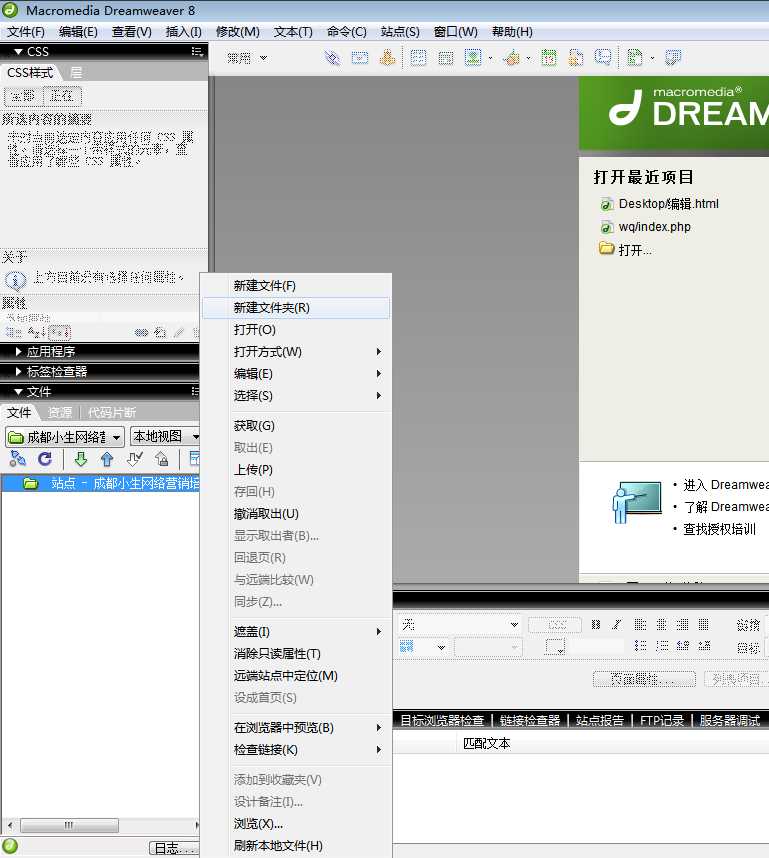Toggle Align Right in Properties panel
769x858 pixels.
(x=683, y=624)
